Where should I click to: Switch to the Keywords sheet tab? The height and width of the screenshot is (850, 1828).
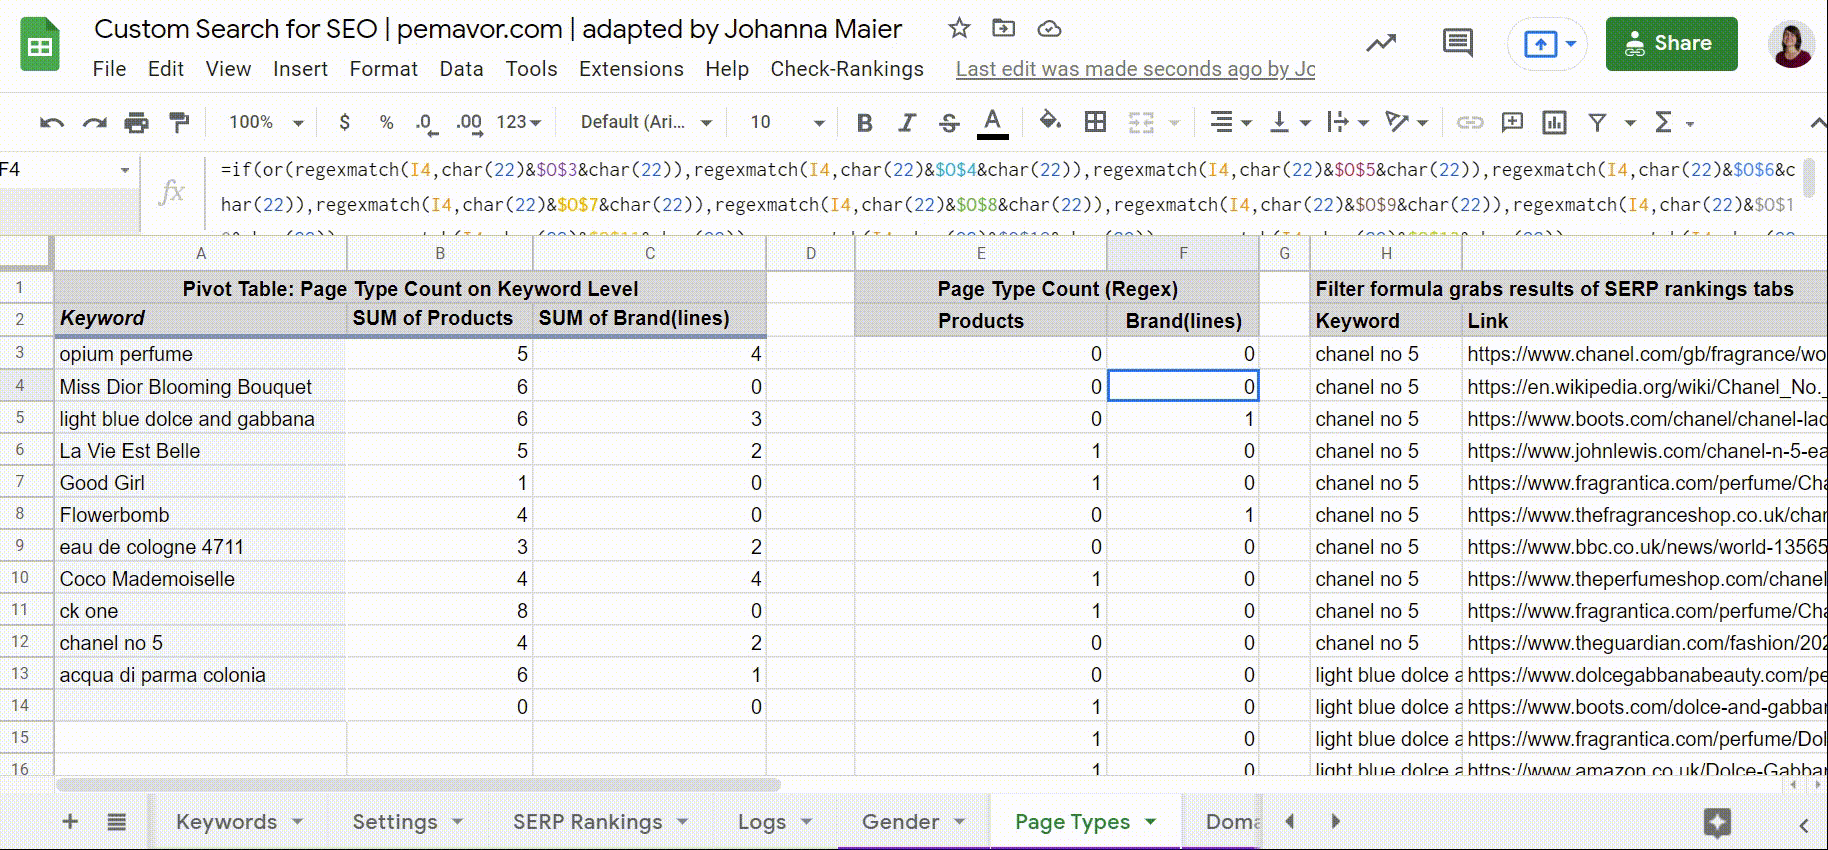tap(227, 822)
